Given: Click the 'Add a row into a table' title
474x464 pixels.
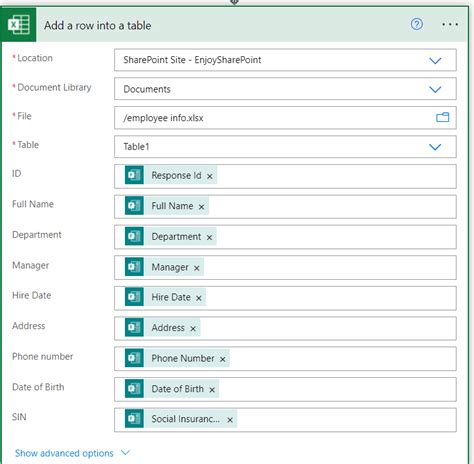Looking at the screenshot, I should [x=98, y=25].
